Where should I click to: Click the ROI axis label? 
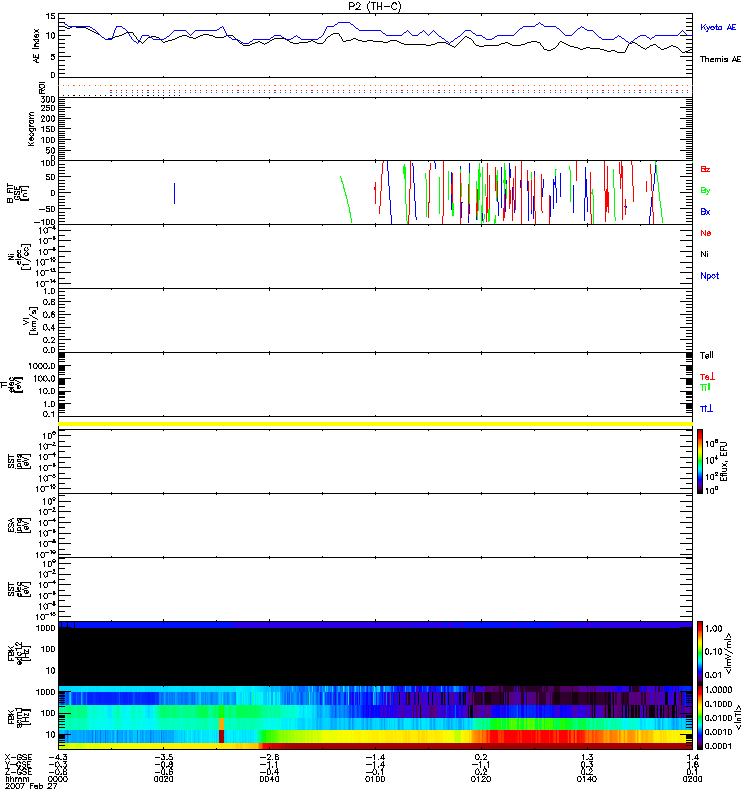click(42, 88)
